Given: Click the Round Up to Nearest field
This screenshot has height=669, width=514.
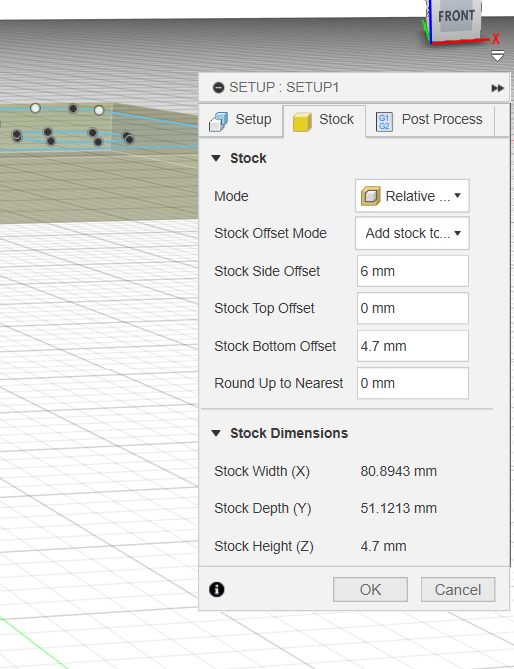Looking at the screenshot, I should (412, 383).
